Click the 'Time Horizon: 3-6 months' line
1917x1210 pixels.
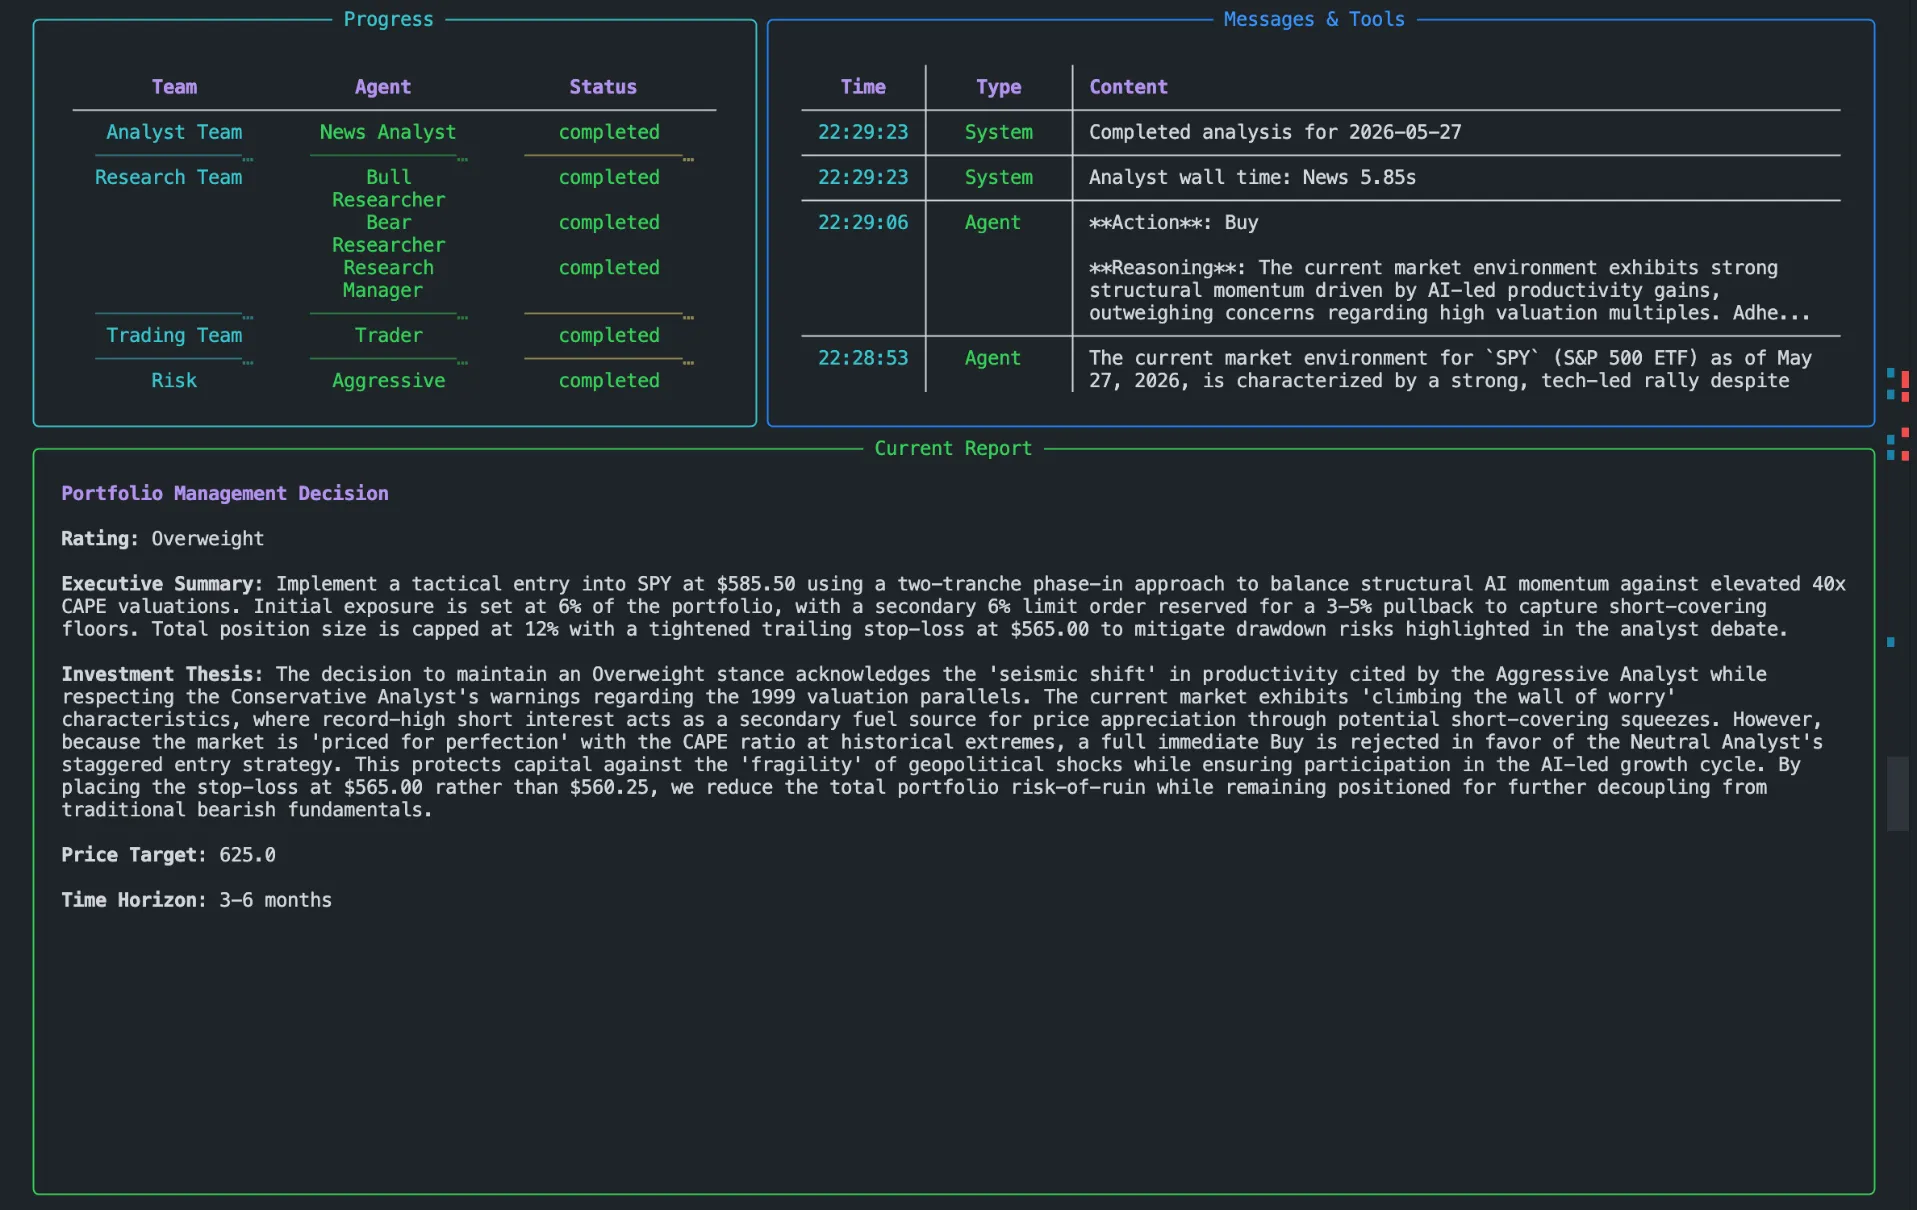coord(196,900)
